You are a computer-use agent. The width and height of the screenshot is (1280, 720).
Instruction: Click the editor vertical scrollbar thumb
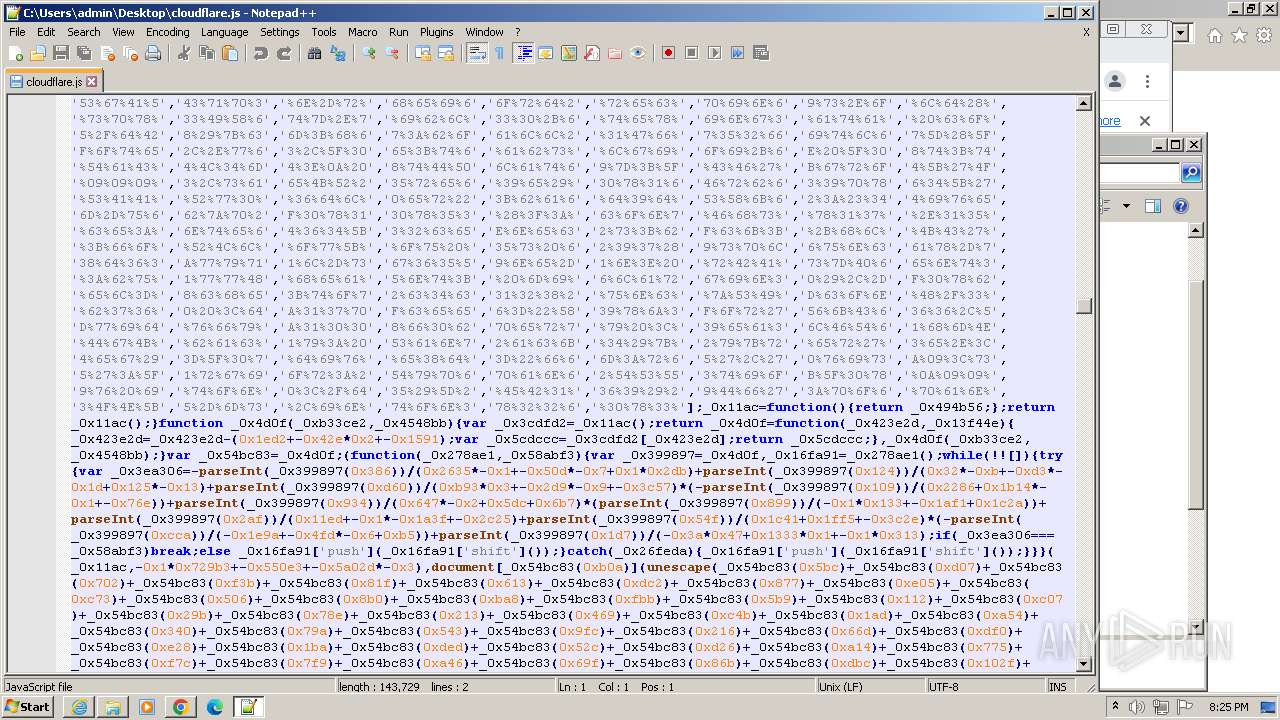[1084, 306]
